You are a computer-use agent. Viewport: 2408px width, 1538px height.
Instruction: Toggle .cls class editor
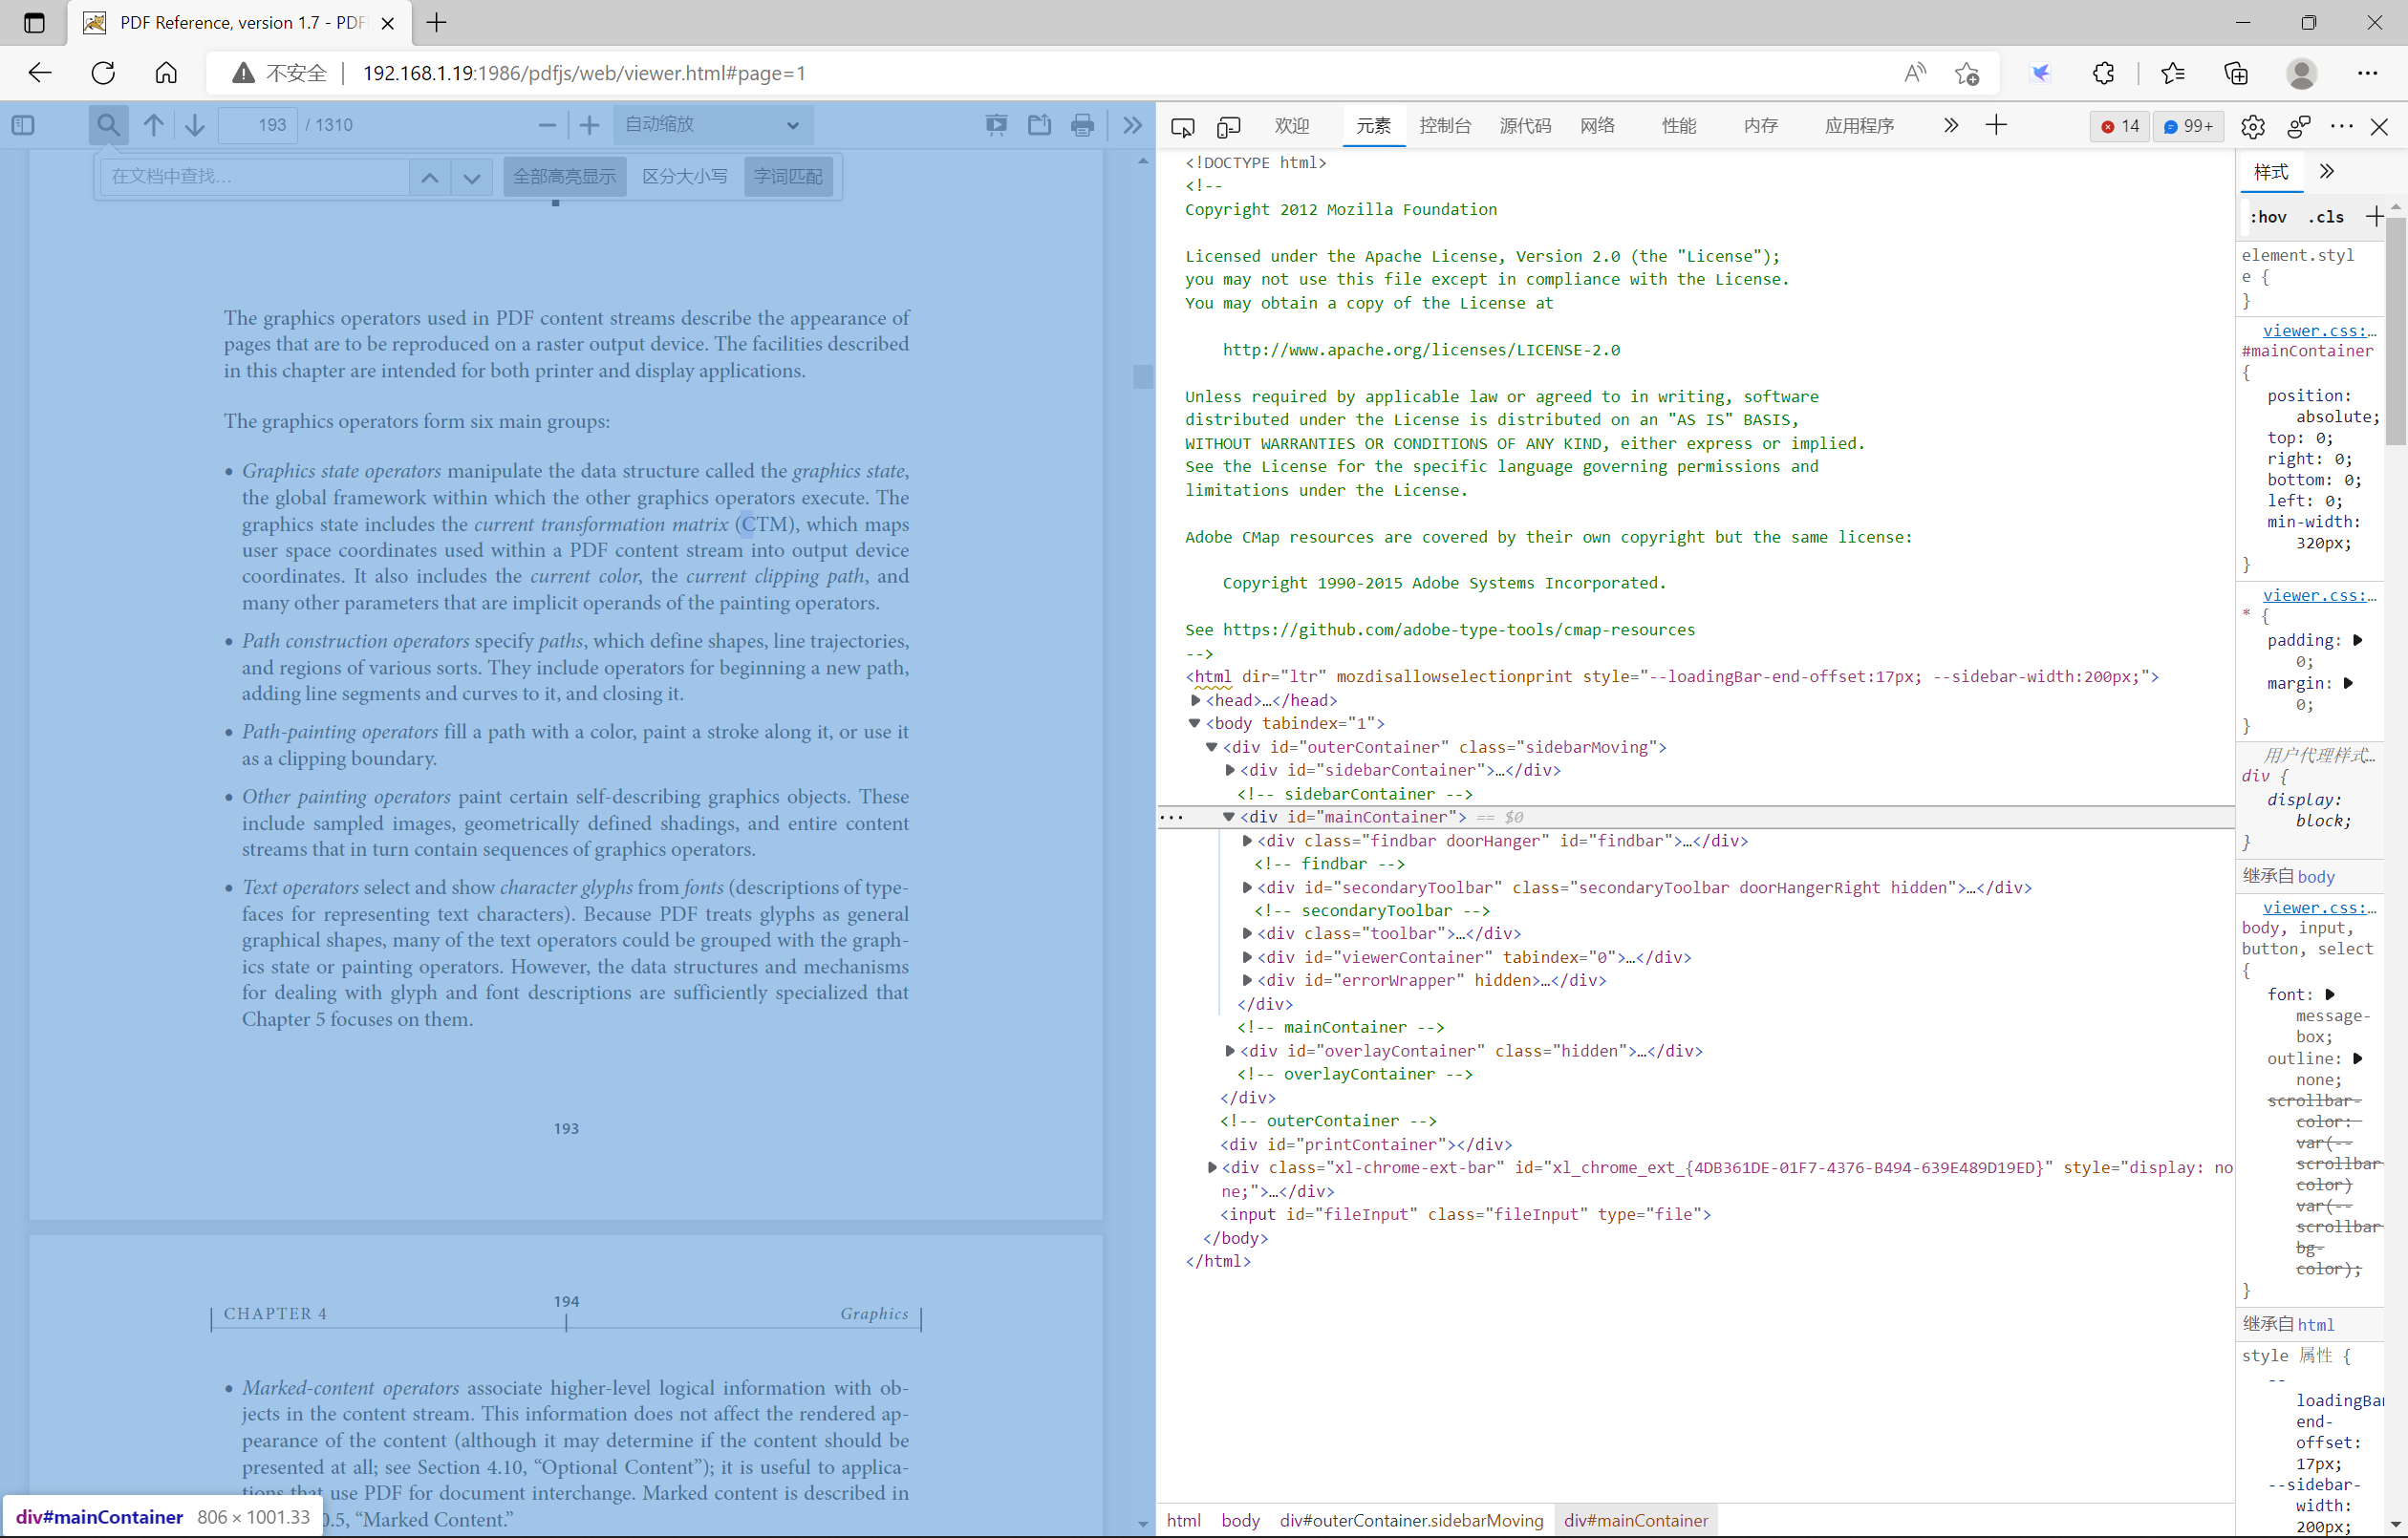2326,217
